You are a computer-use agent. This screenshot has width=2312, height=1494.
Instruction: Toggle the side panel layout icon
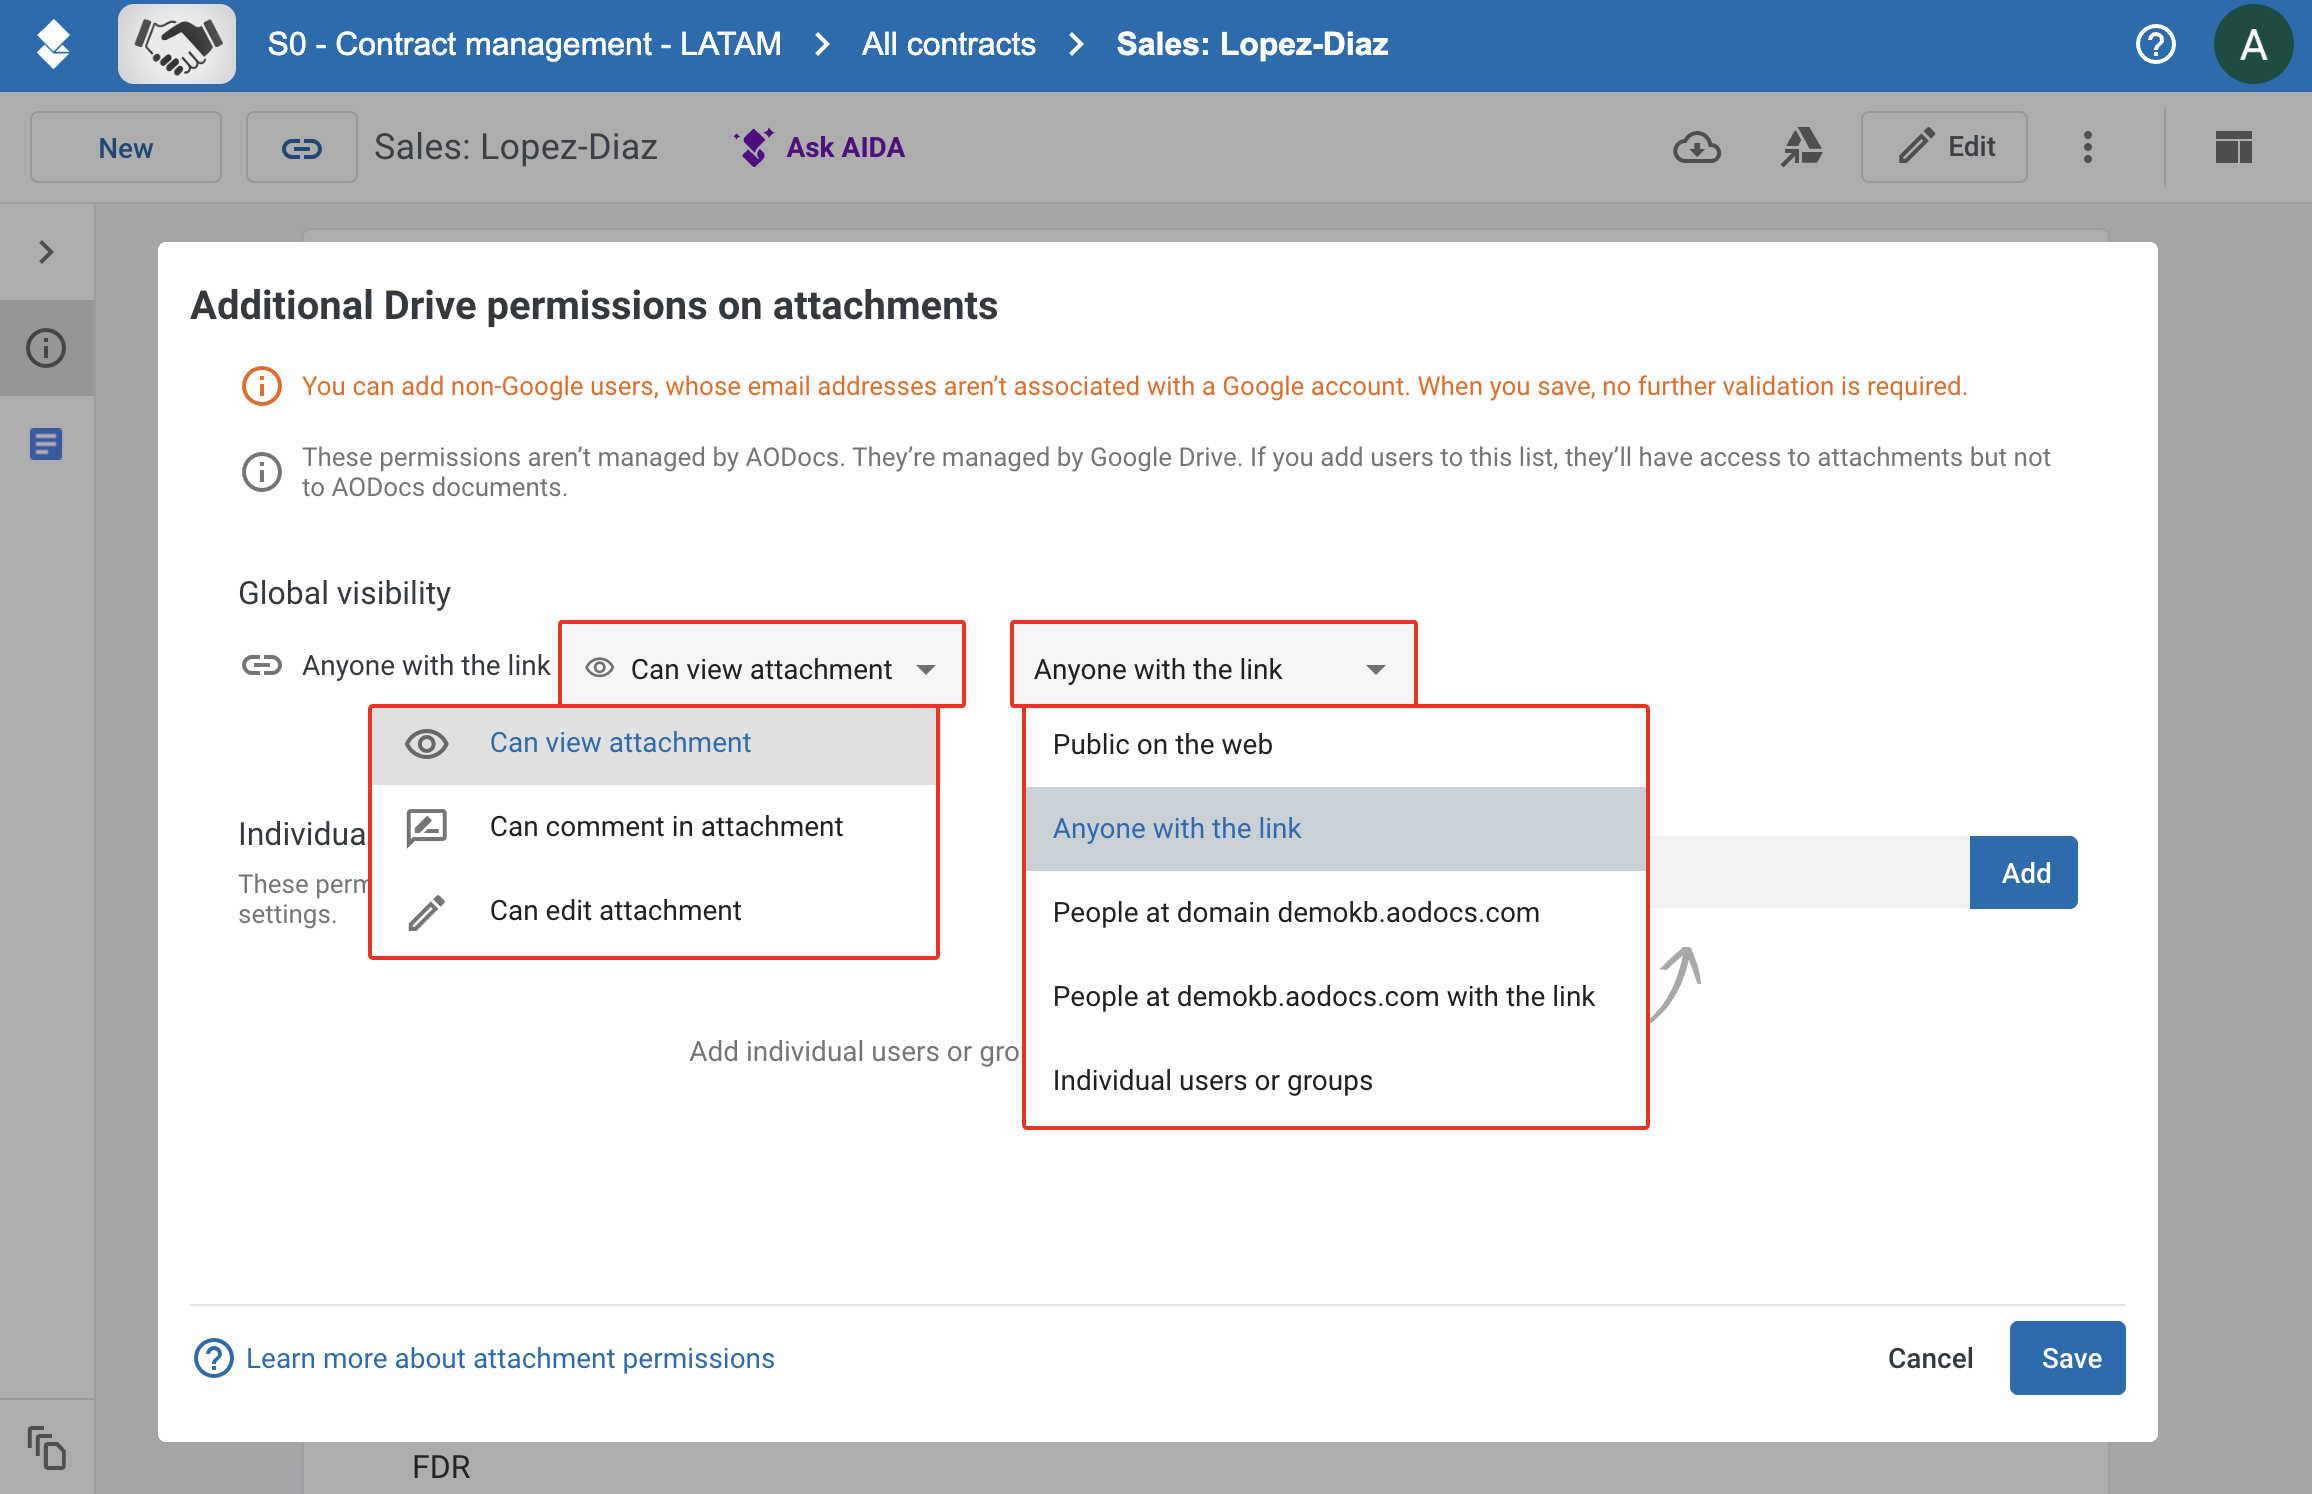(x=2233, y=148)
